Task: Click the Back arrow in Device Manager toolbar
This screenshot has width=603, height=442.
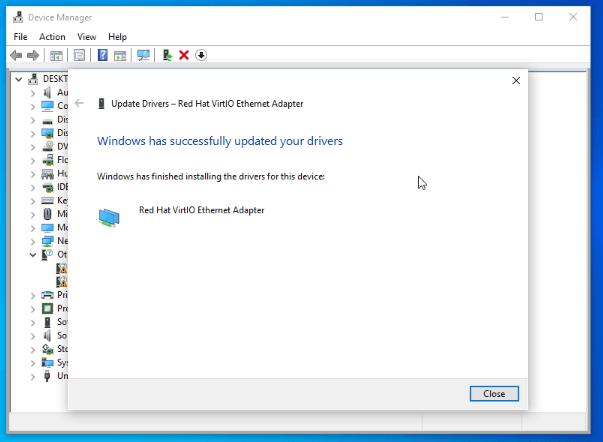Action: [16, 55]
